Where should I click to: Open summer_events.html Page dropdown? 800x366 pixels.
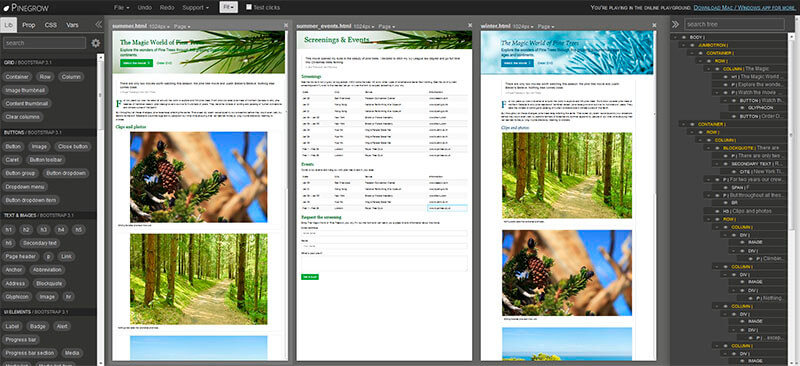coord(388,26)
